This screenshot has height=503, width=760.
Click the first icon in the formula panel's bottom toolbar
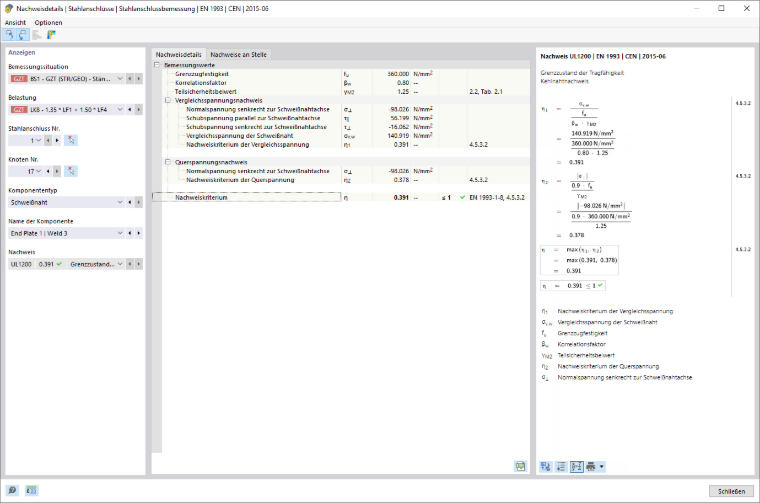(x=546, y=467)
